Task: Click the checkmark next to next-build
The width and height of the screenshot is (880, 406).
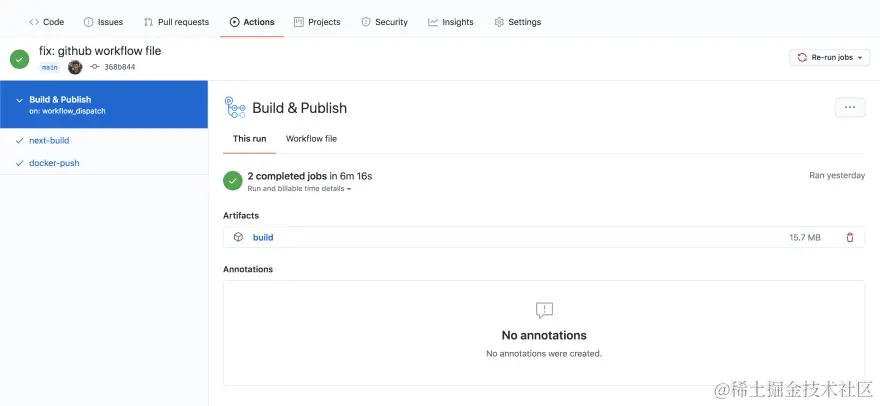Action: tap(20, 140)
